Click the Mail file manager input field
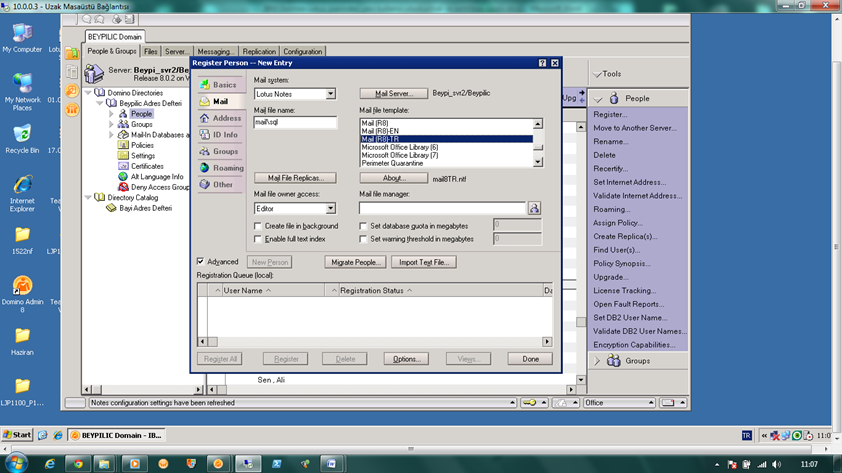 442,208
